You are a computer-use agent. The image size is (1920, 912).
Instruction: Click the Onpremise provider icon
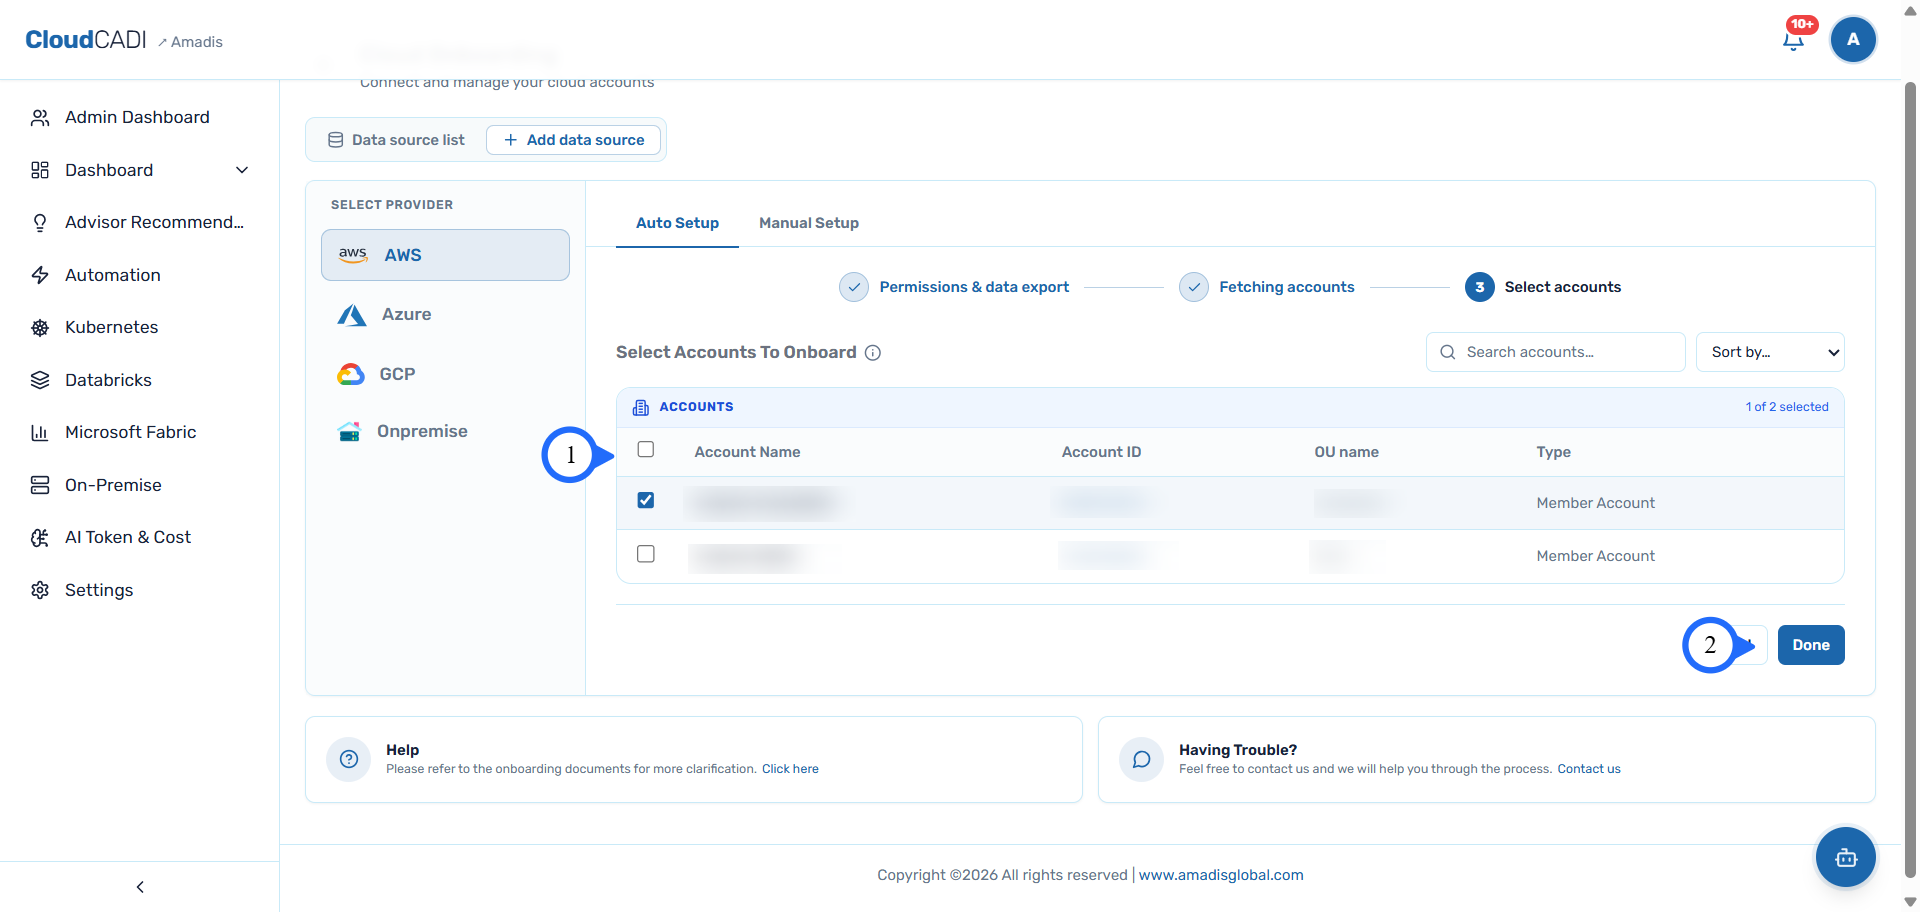tap(349, 432)
